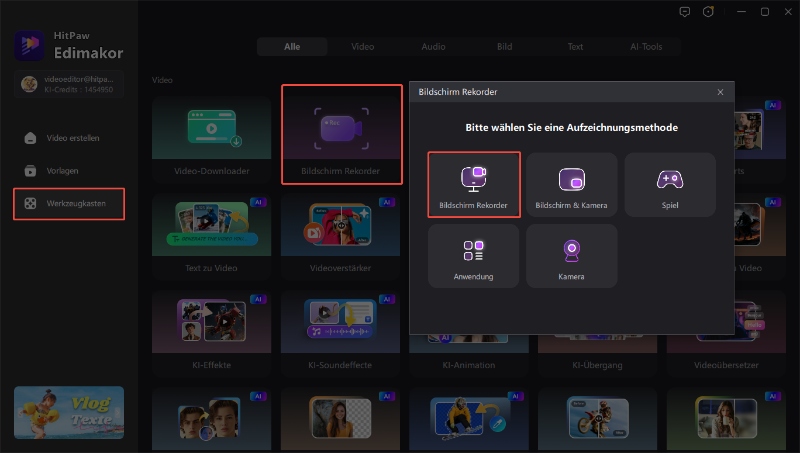Select the Kamera webcam recording option
This screenshot has height=453, width=800.
click(571, 256)
